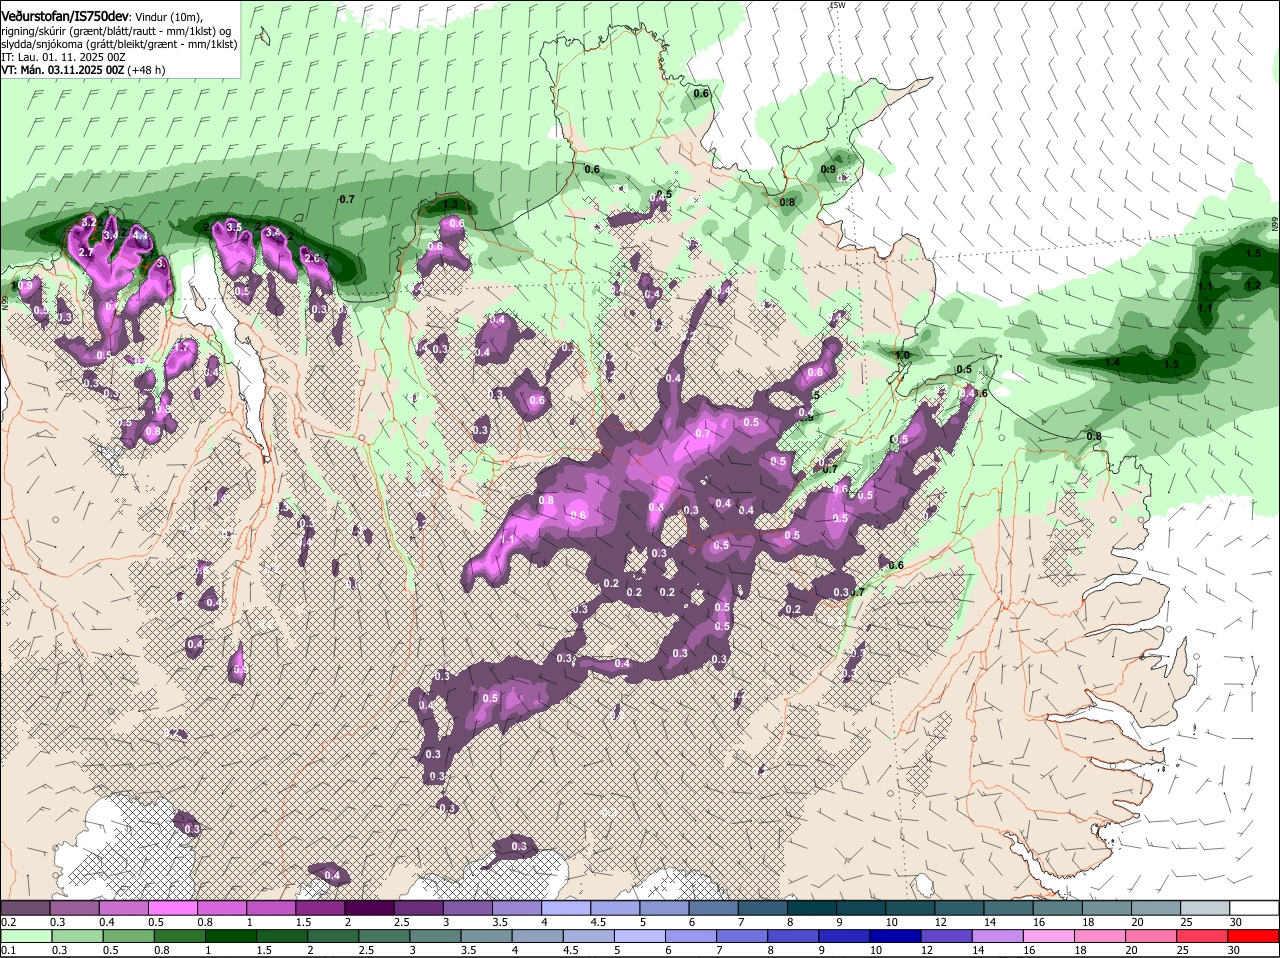Screen dimensions: 1280x958
Task: Select upper scale swatch starting at 20
Action: click(1157, 907)
